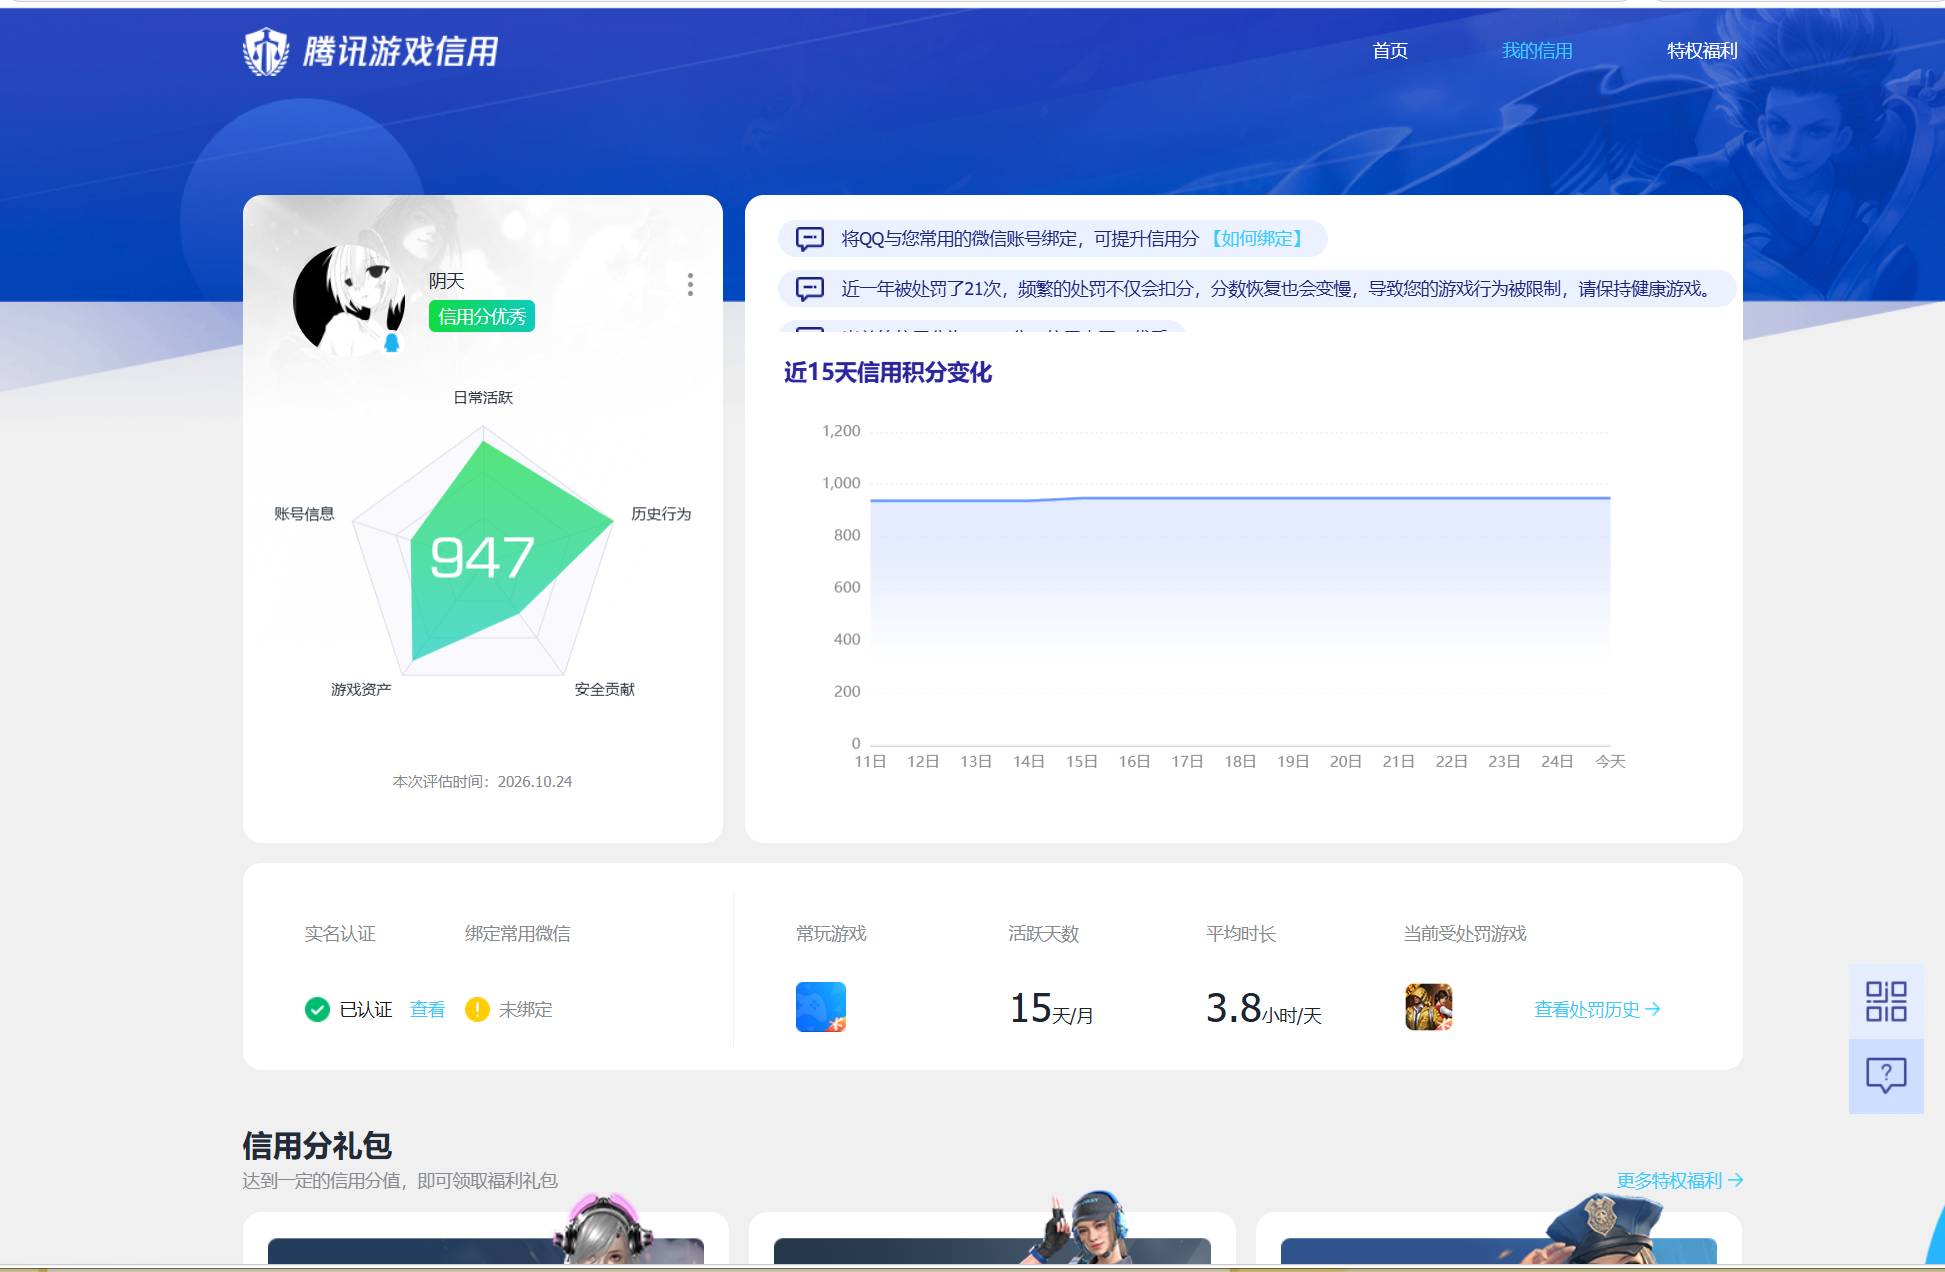Click the 账号信息 radar label
Screen dimensions: 1945x1272
pyautogui.click(x=304, y=514)
